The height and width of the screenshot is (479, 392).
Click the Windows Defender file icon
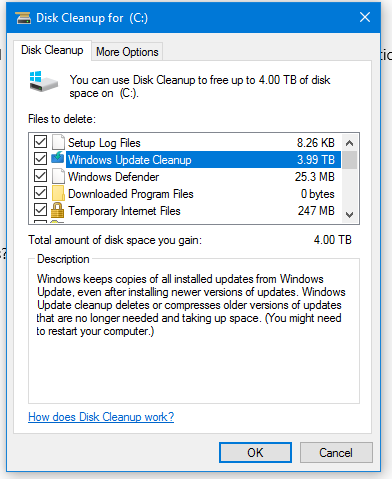[58, 176]
